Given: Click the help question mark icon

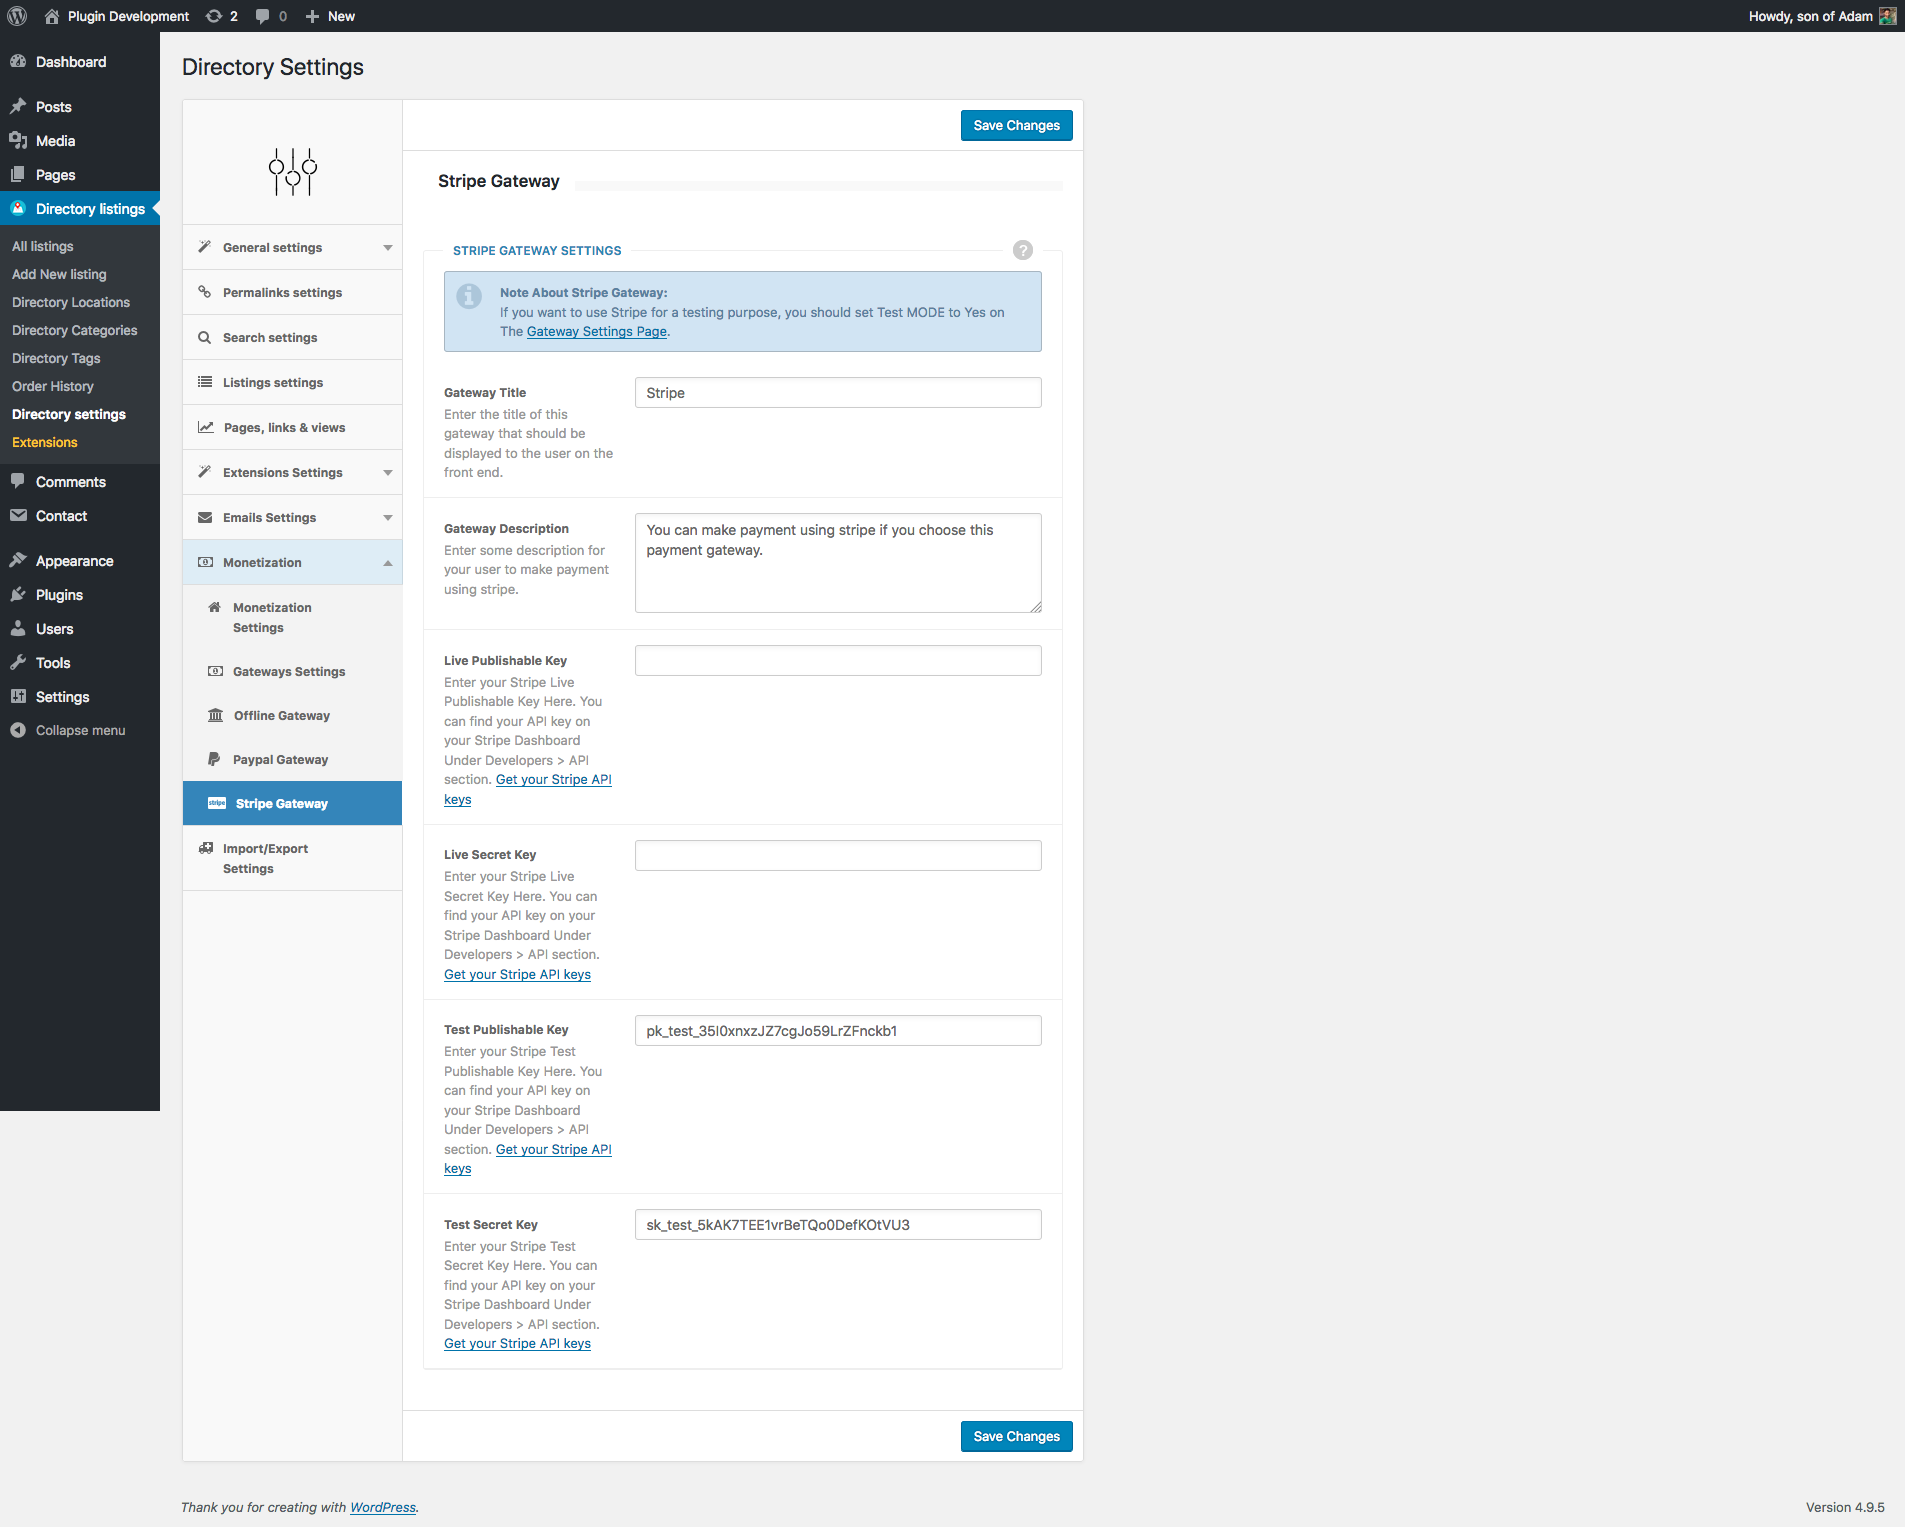Looking at the screenshot, I should (1022, 250).
